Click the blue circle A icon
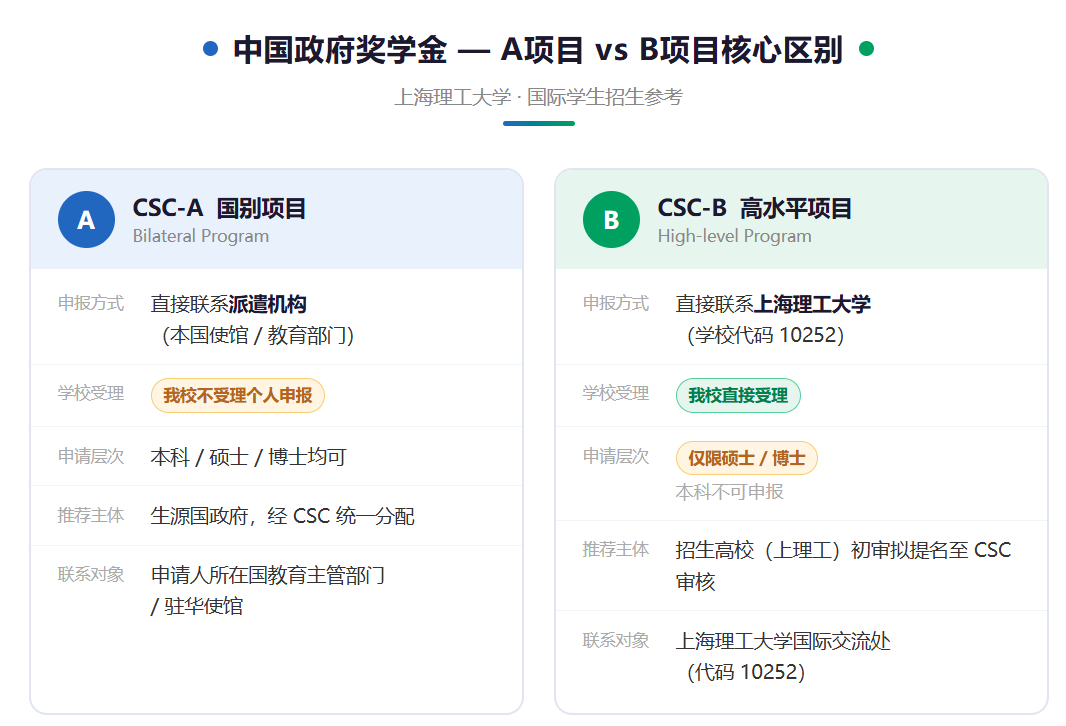The image size is (1066, 726). [x=86, y=220]
